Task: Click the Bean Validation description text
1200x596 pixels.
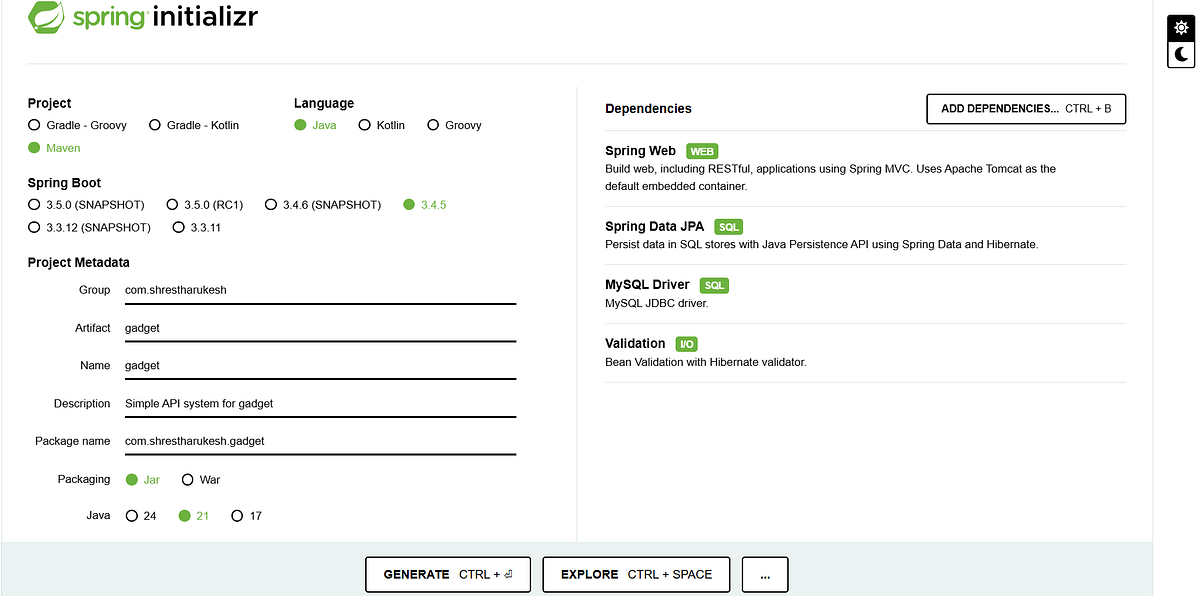Action: point(705,362)
